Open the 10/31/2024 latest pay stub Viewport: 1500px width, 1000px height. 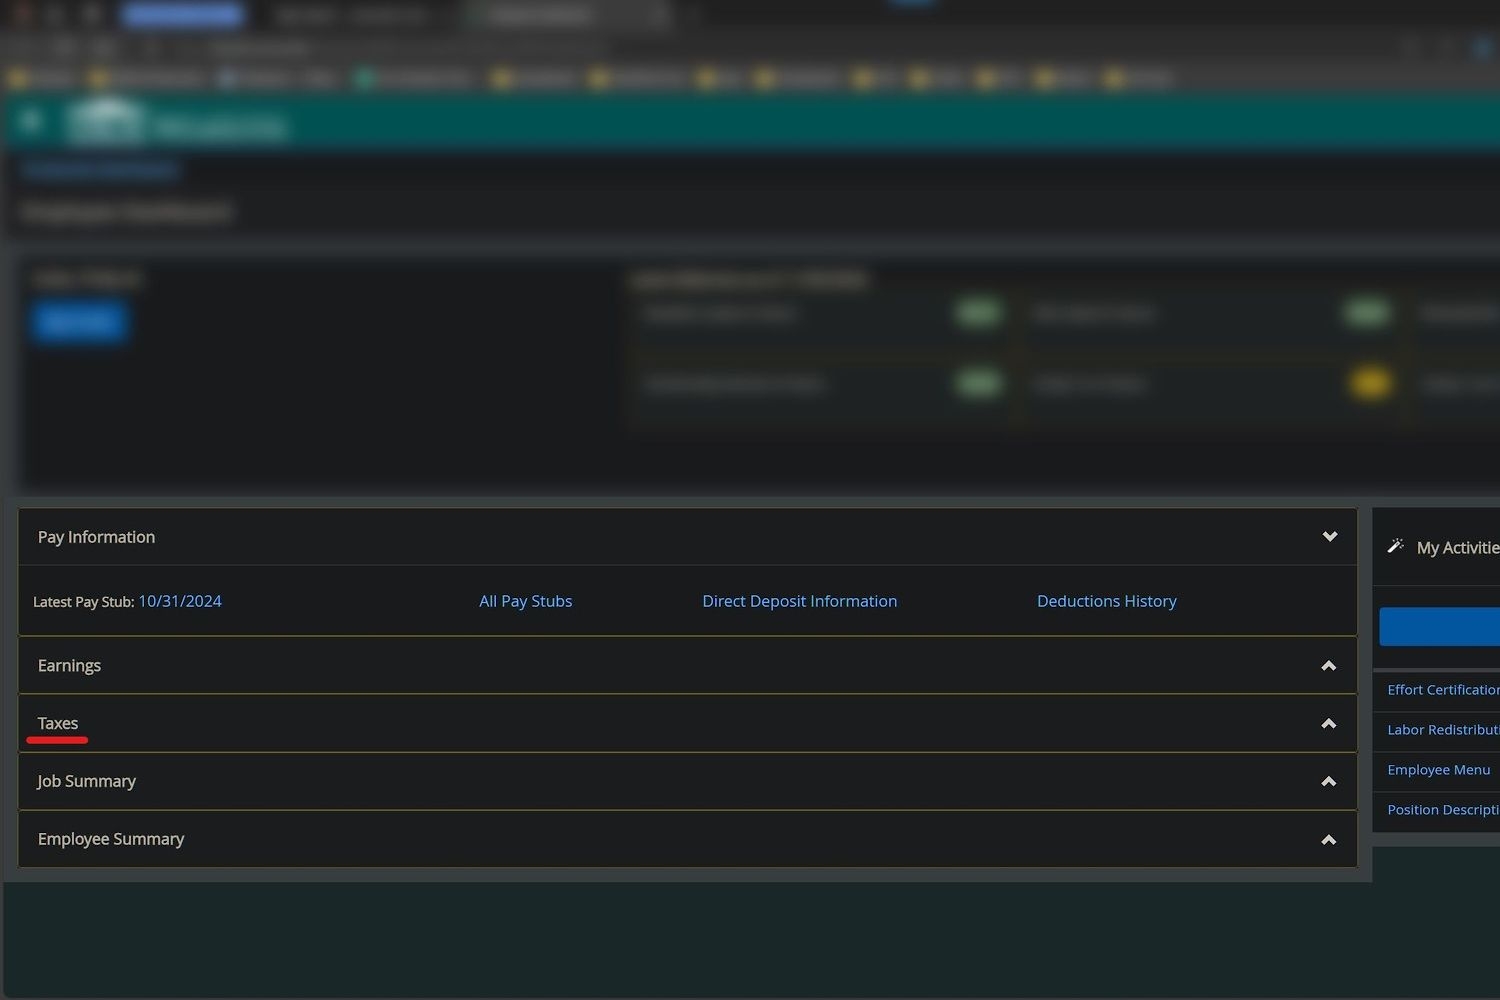pos(180,601)
